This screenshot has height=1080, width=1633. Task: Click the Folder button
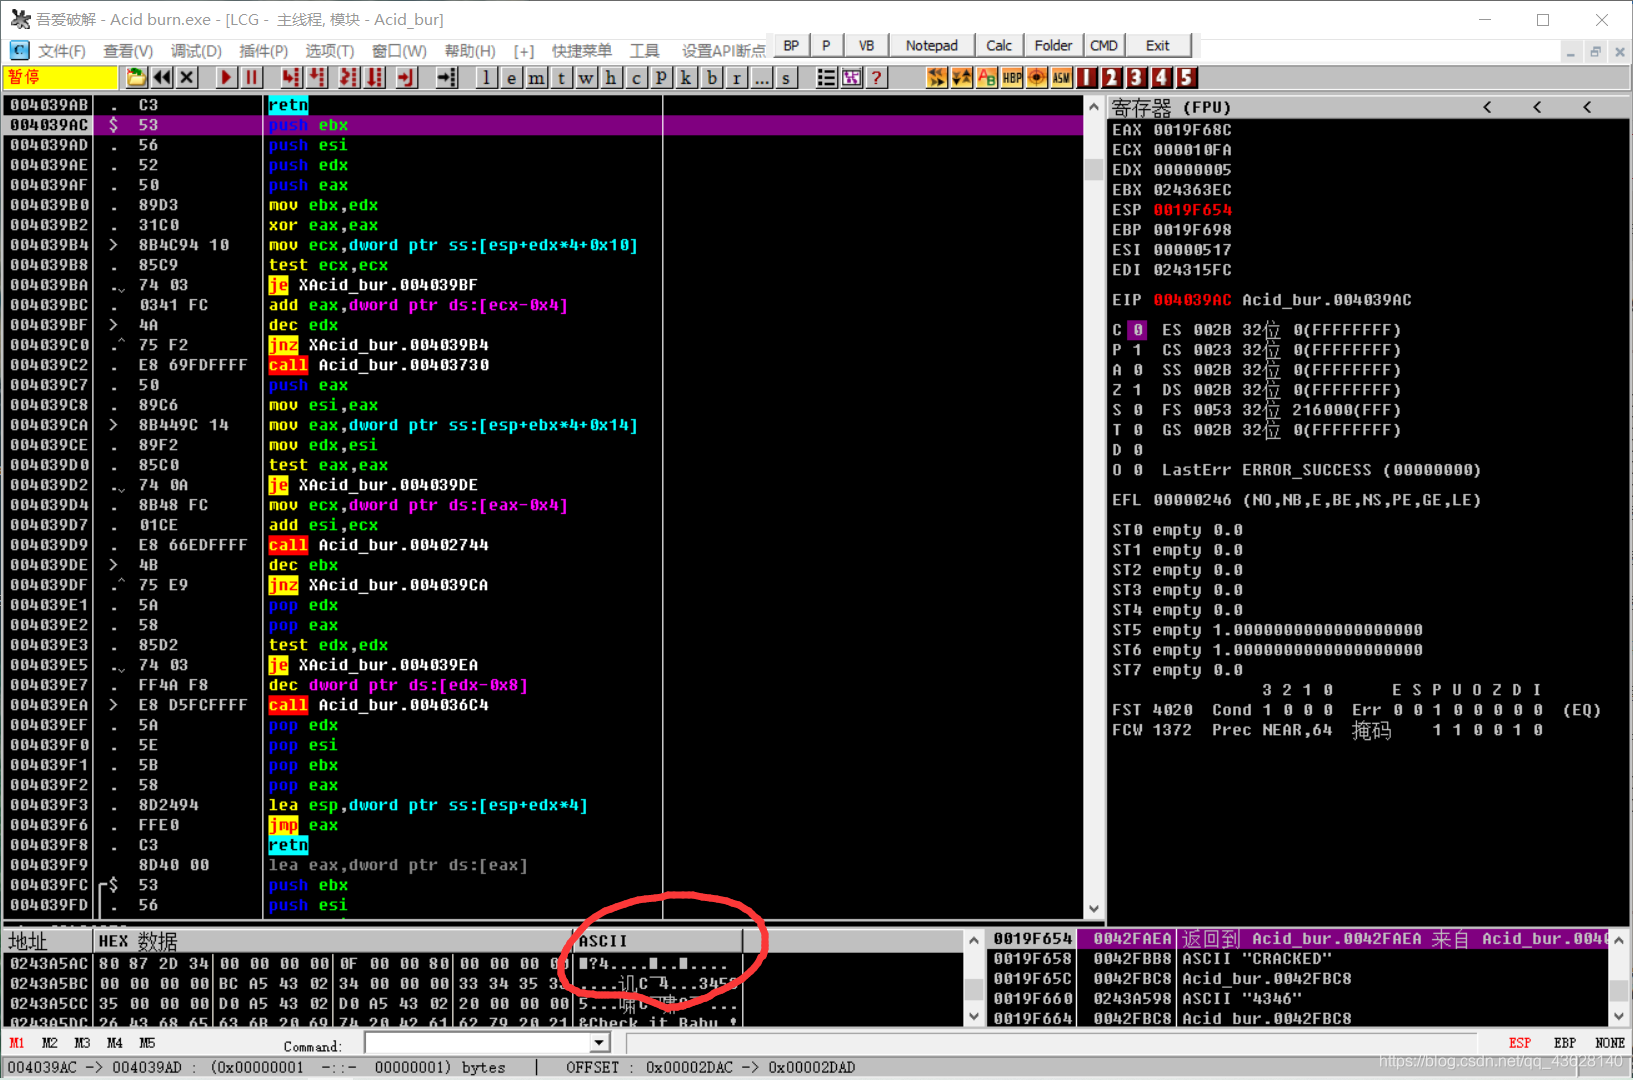(1053, 45)
